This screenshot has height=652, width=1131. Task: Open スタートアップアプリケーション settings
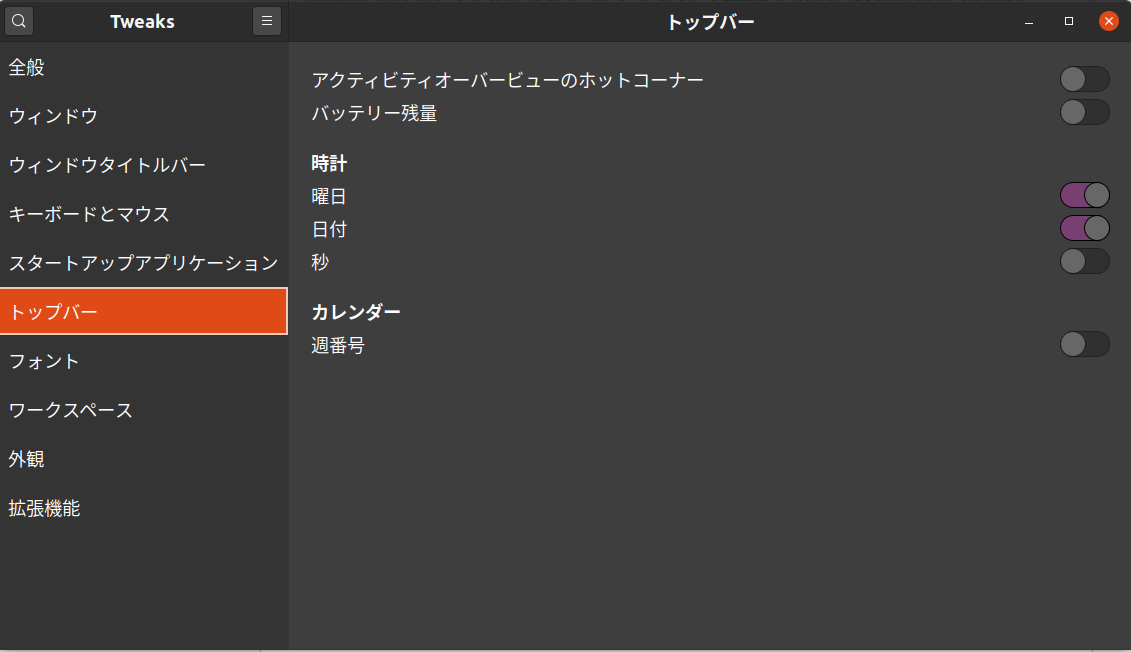[x=144, y=263]
